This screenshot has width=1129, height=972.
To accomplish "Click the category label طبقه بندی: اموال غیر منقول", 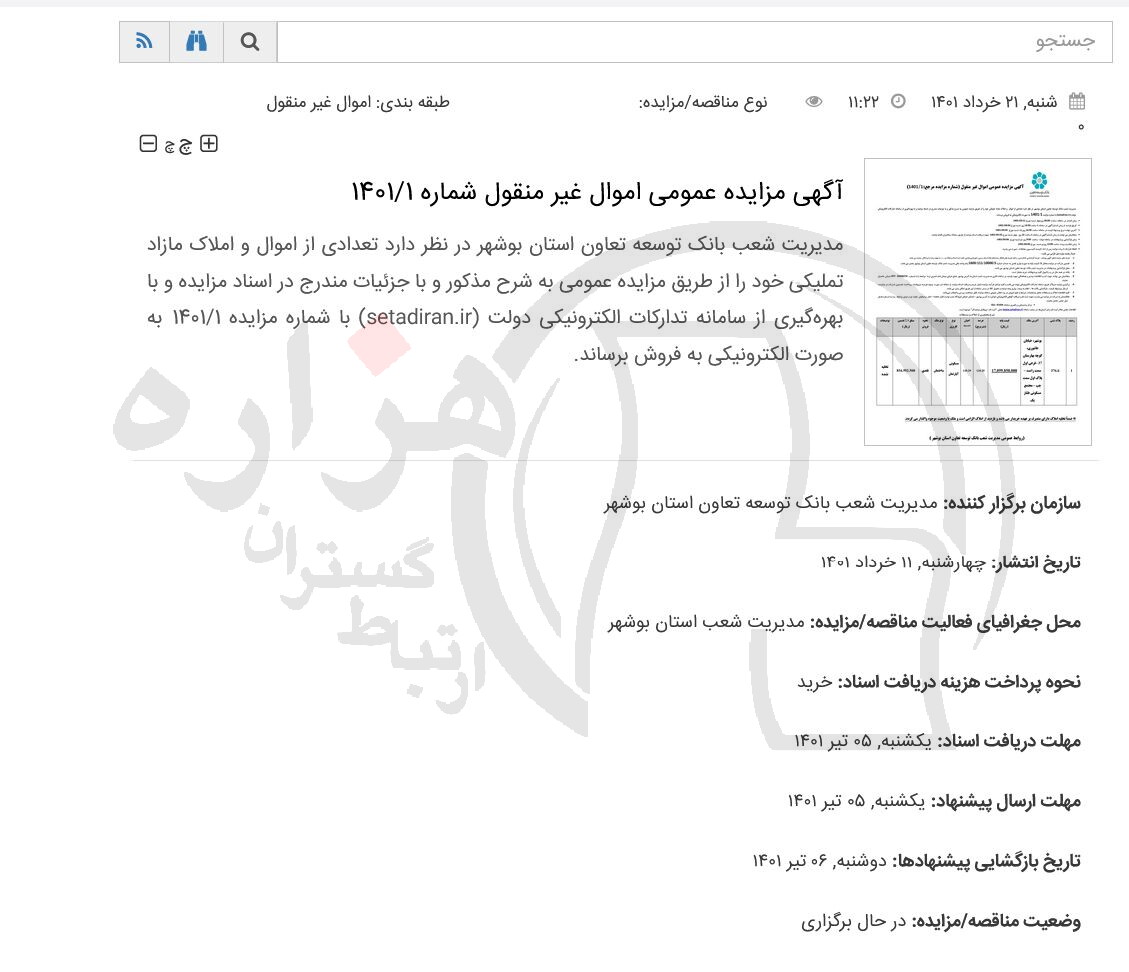I will [358, 102].
